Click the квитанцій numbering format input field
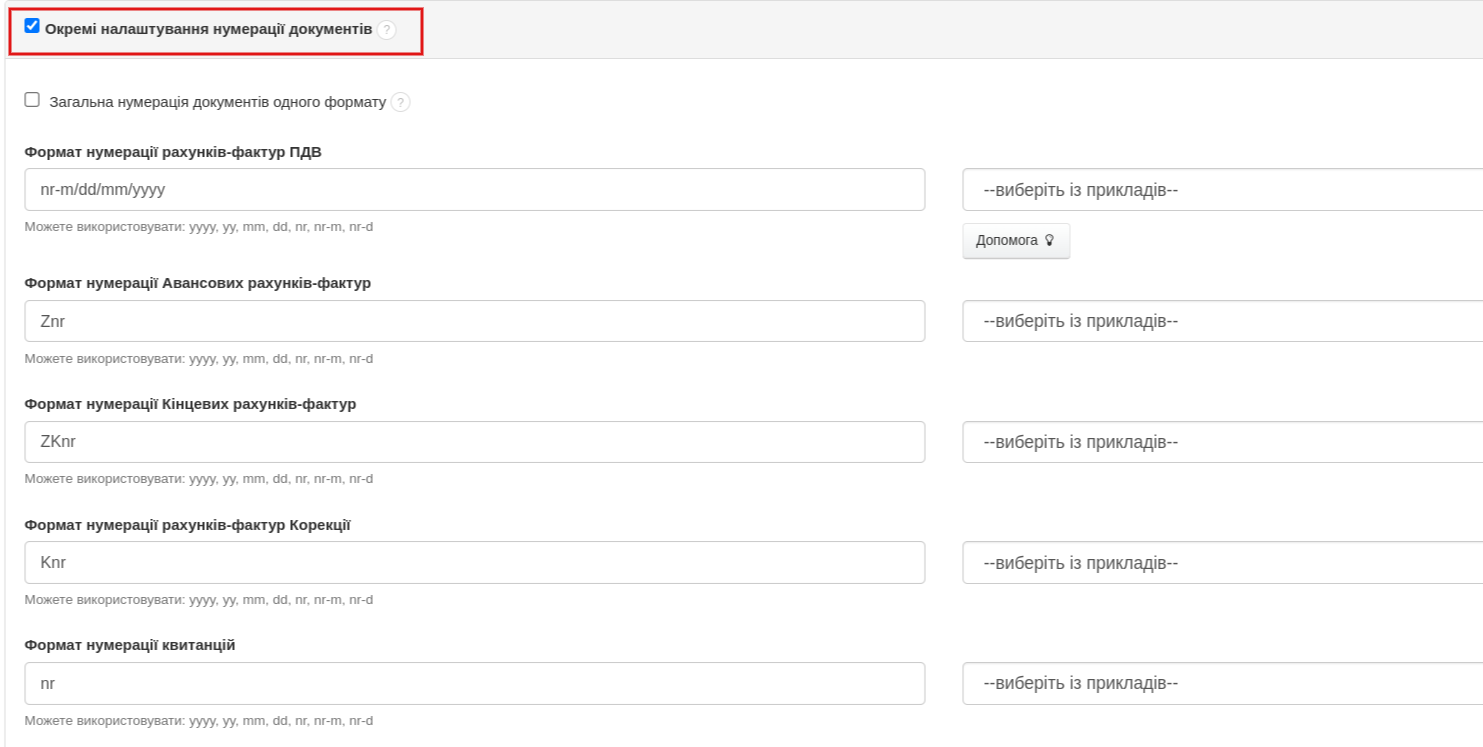This screenshot has height=747, width=1483. [x=474, y=684]
